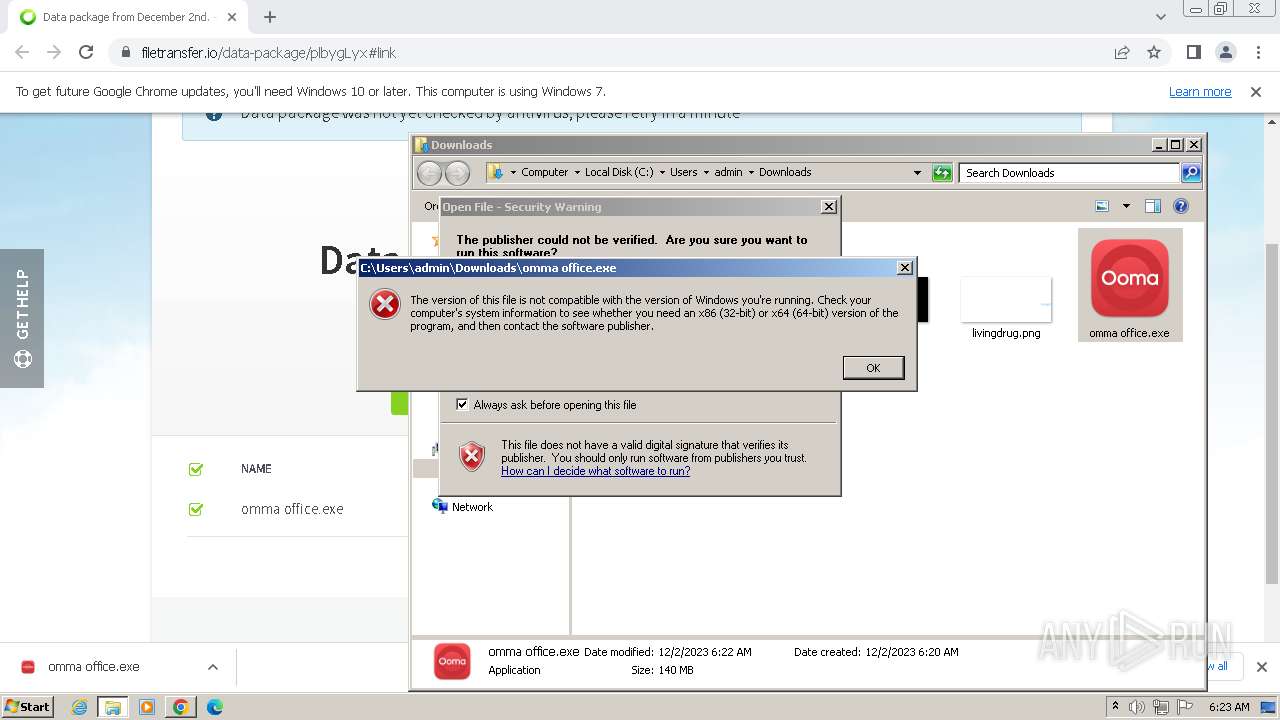Click the shield warning icon in Security Warning
Screen dimensions: 1280x720
point(472,456)
